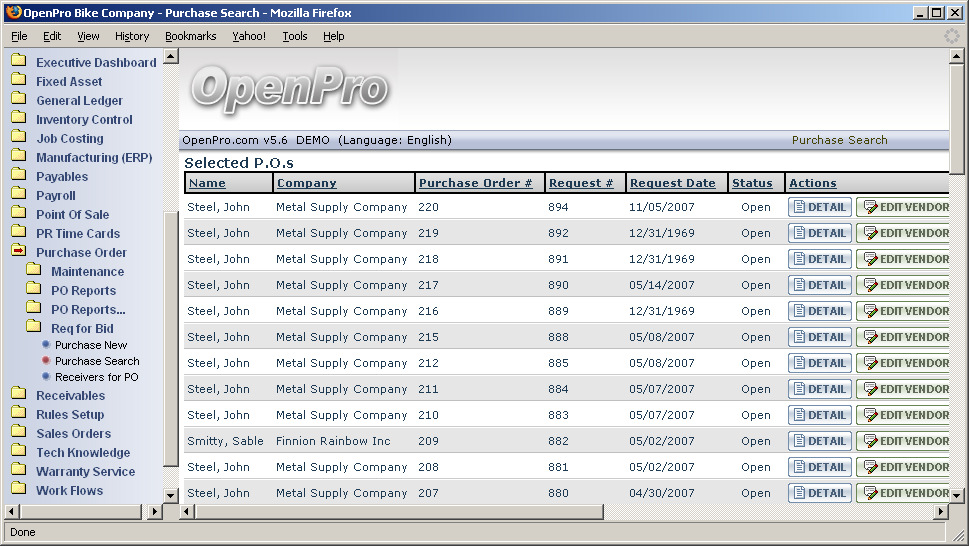
Task: Open the Bookmarks menu
Action: tap(190, 36)
